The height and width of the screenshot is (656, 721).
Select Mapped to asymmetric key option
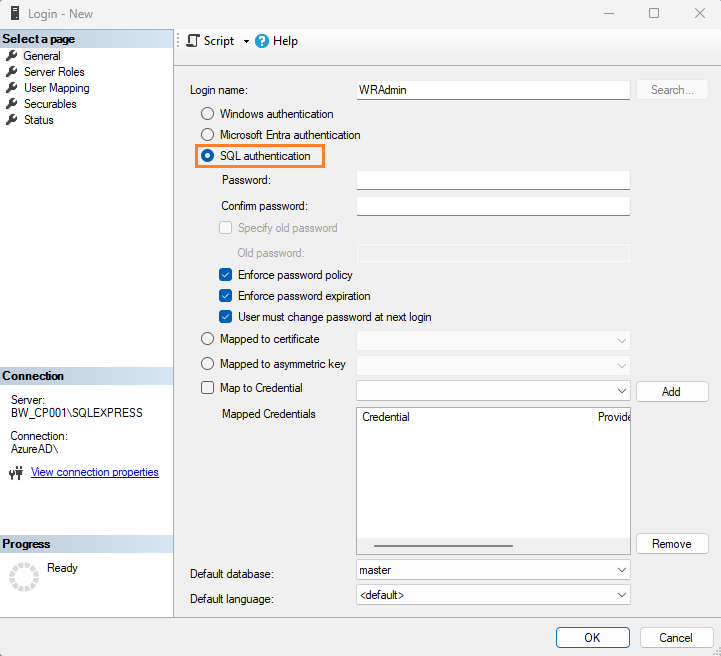click(x=207, y=364)
